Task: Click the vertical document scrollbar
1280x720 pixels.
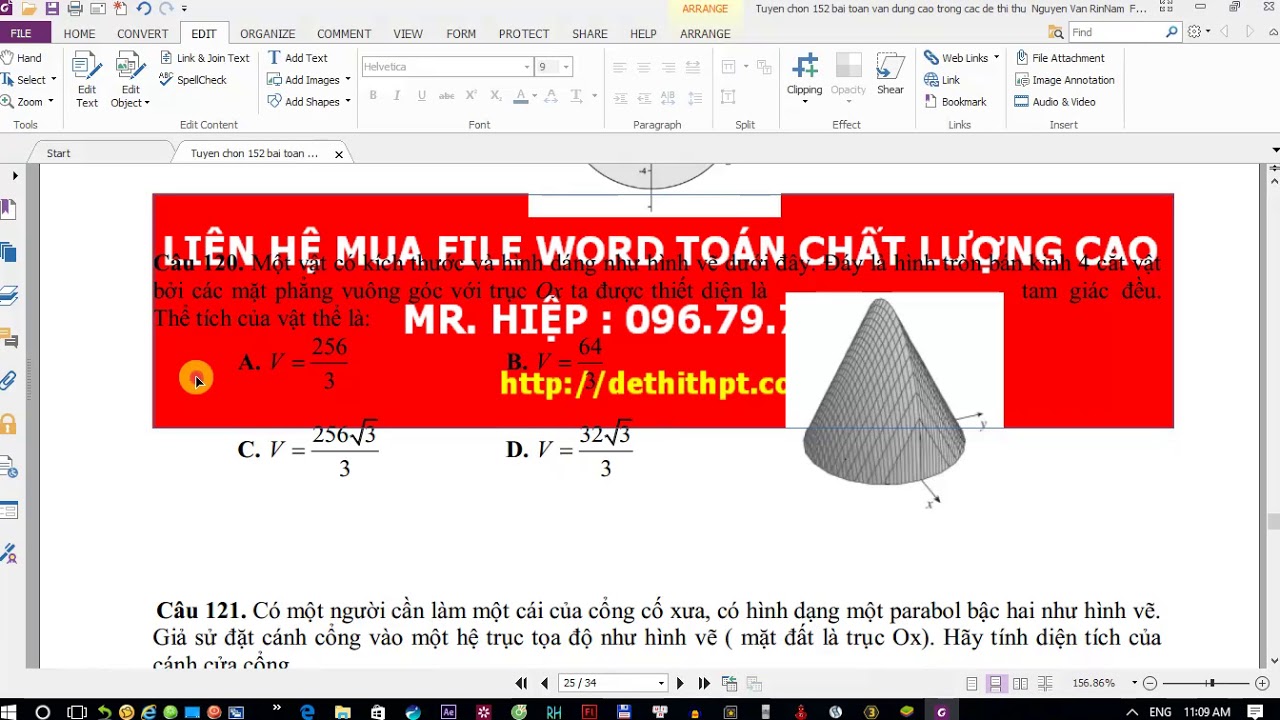Action: 1274,415
